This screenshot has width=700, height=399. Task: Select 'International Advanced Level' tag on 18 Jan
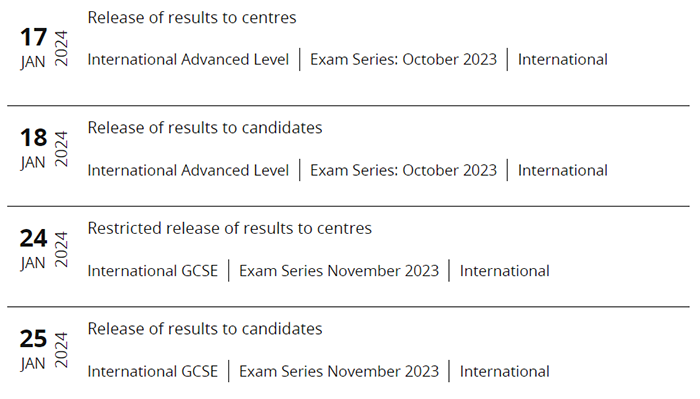coord(188,170)
